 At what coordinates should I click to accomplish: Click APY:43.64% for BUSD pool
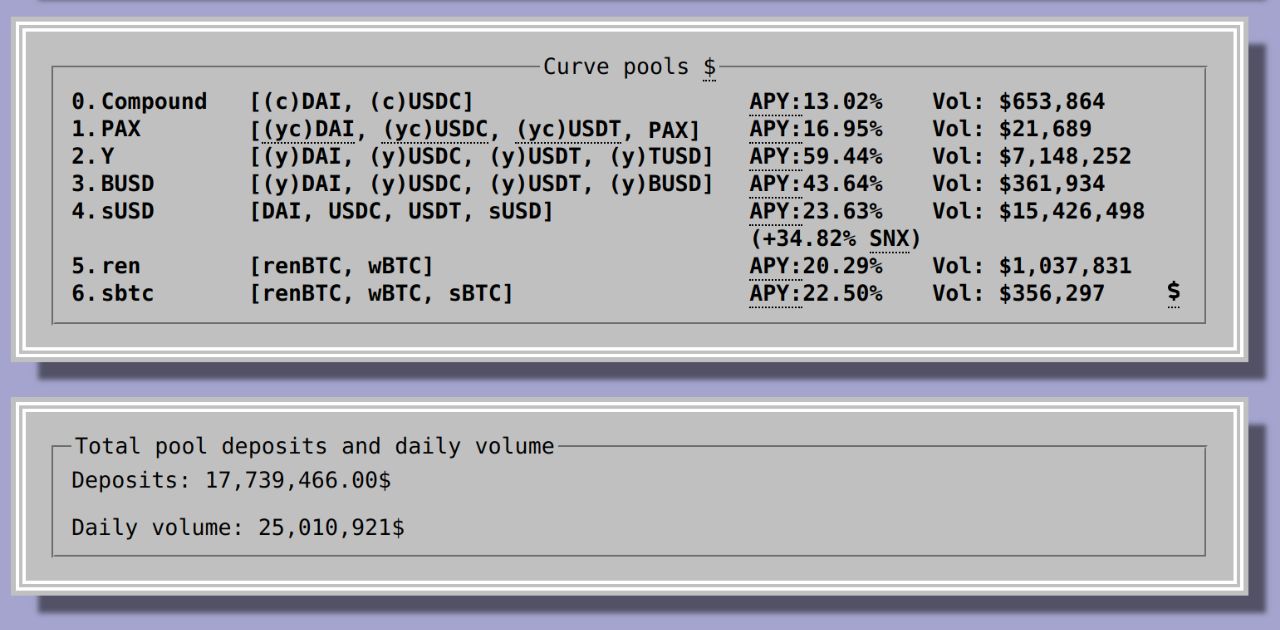(816, 184)
